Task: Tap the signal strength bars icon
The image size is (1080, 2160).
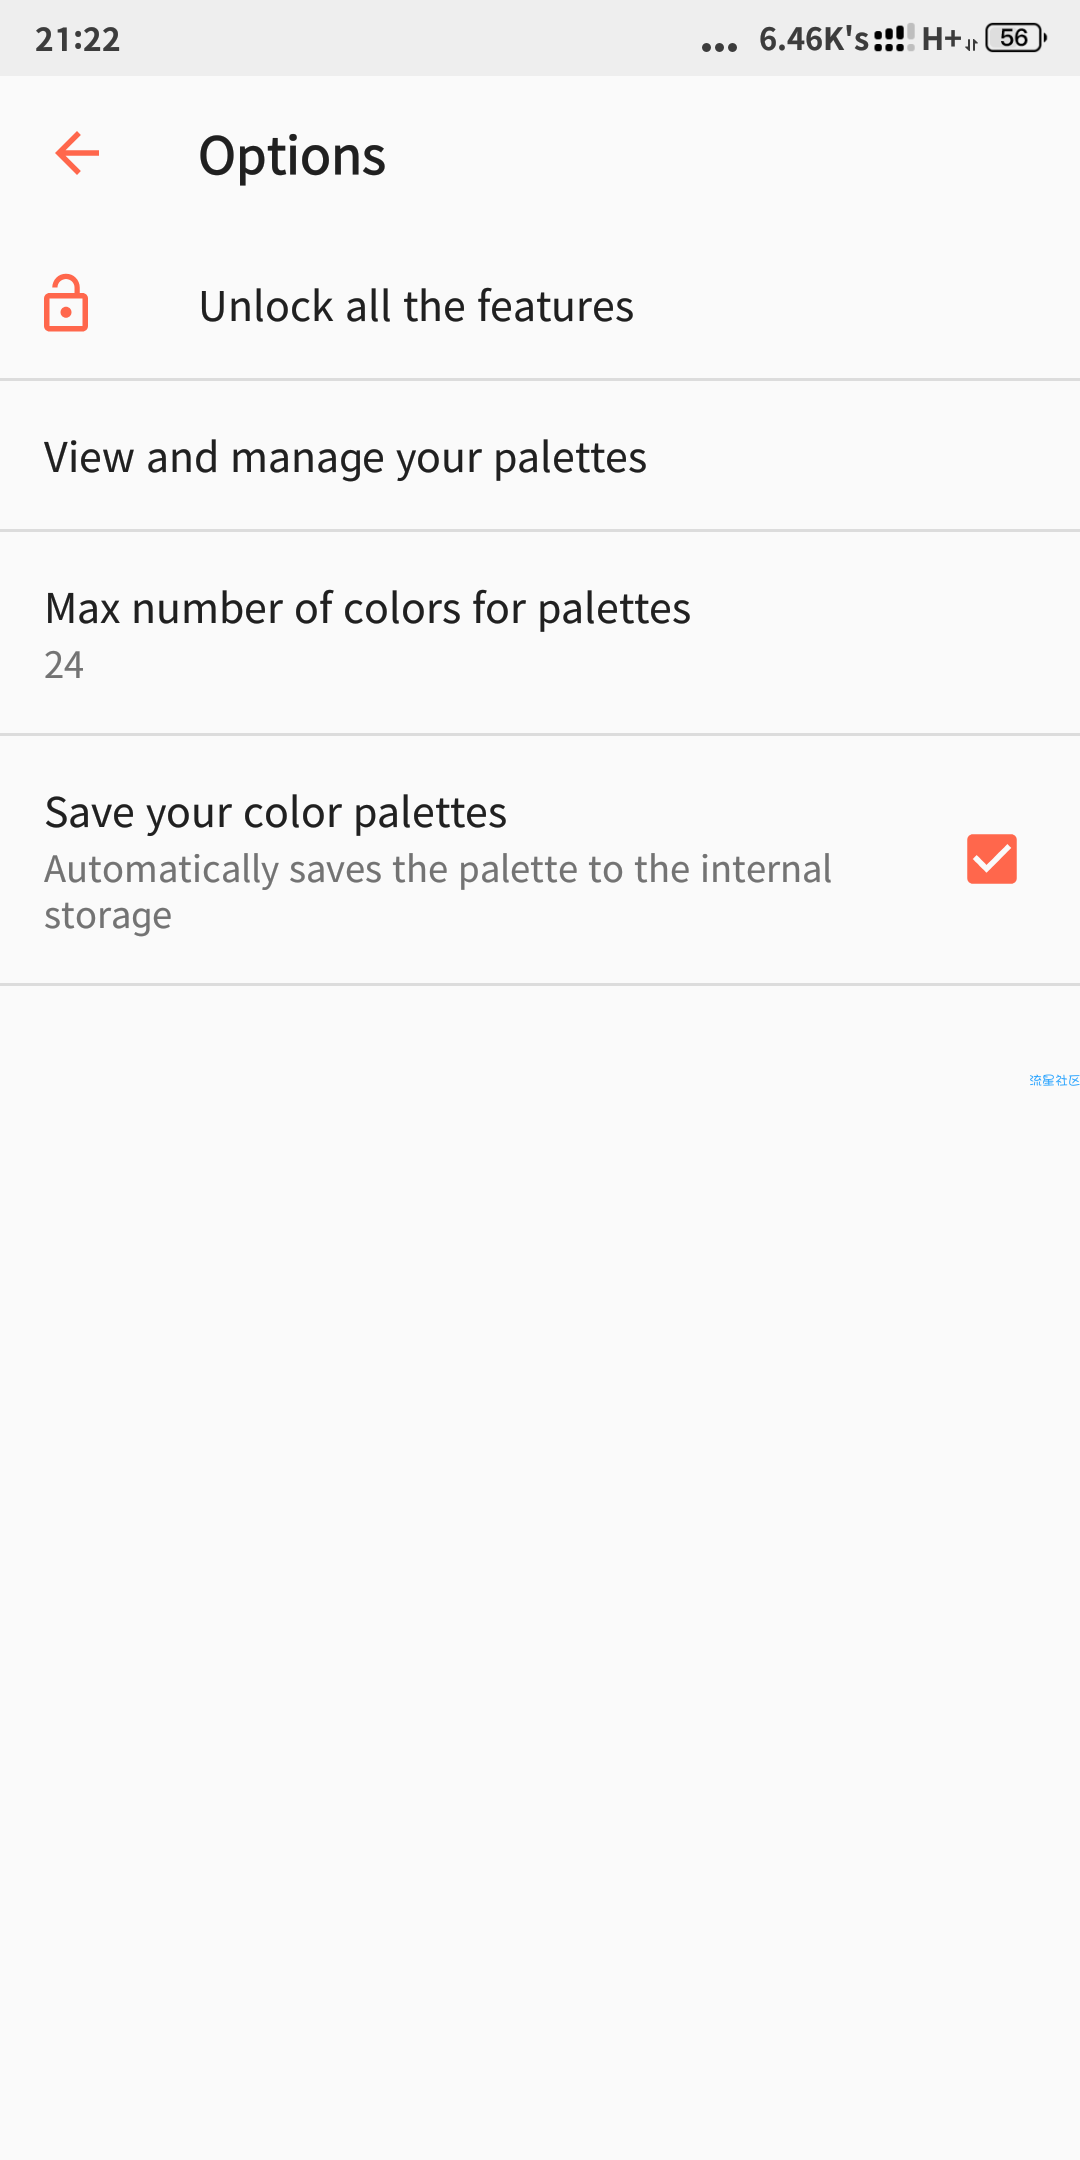Action: tap(893, 39)
